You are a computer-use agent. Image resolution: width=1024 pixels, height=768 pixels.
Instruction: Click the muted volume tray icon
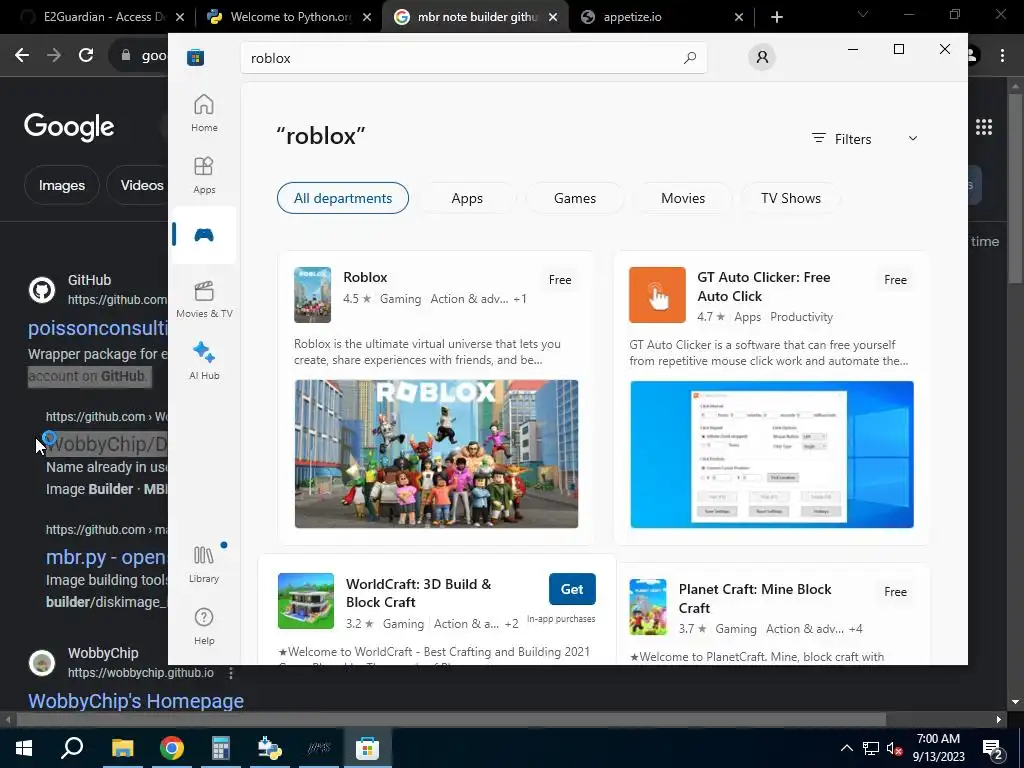[894, 748]
